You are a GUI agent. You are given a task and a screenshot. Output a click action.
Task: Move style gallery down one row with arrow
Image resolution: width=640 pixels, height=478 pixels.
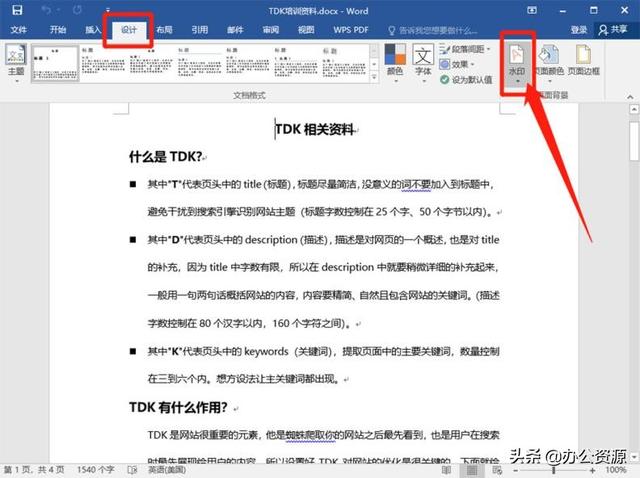tap(374, 64)
